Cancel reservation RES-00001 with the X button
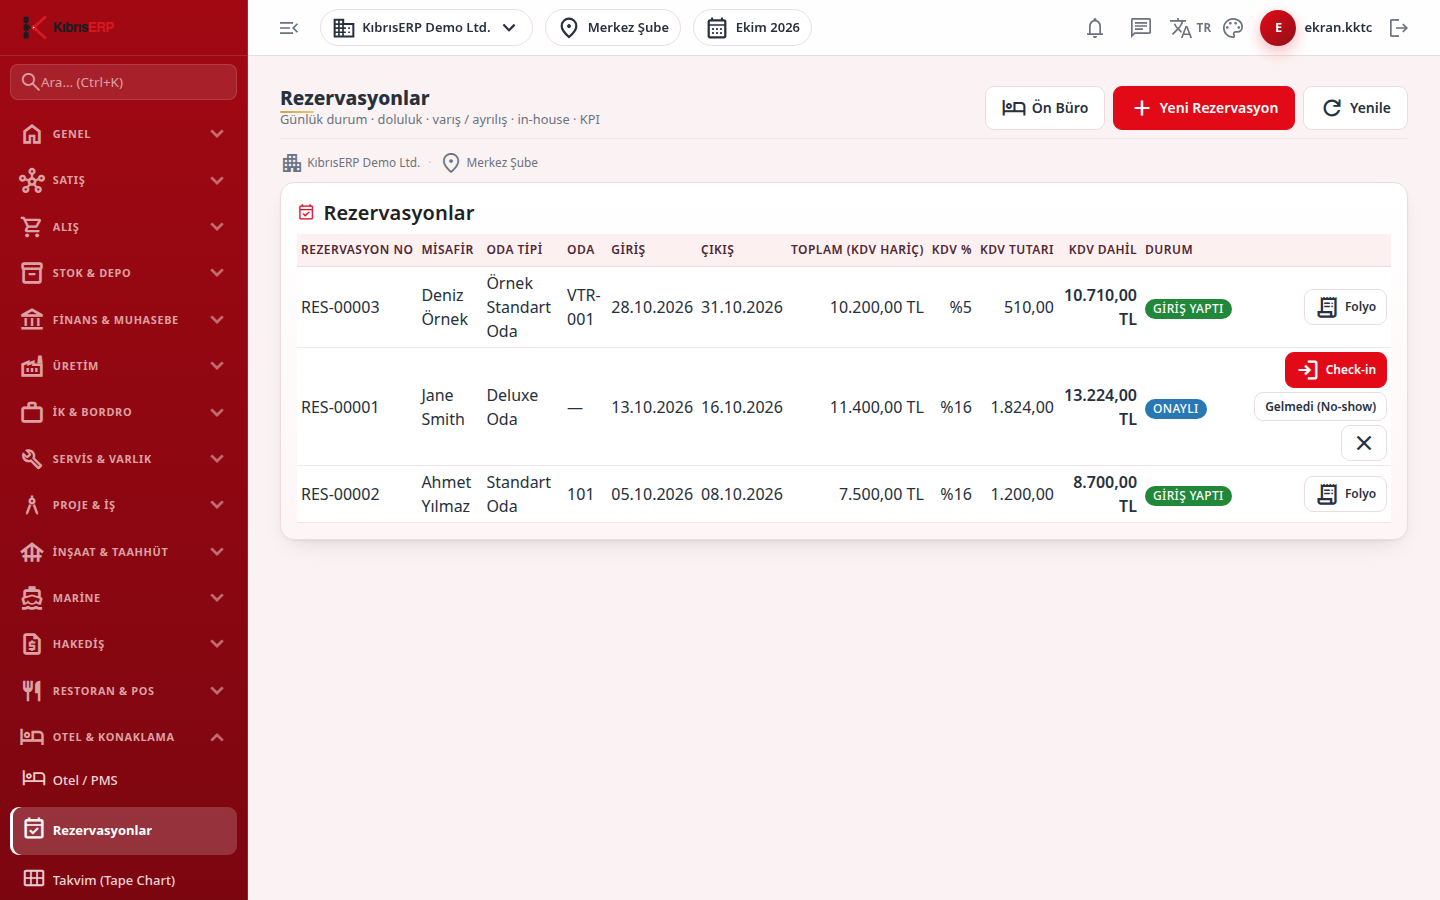This screenshot has width=1440, height=900. point(1364,443)
